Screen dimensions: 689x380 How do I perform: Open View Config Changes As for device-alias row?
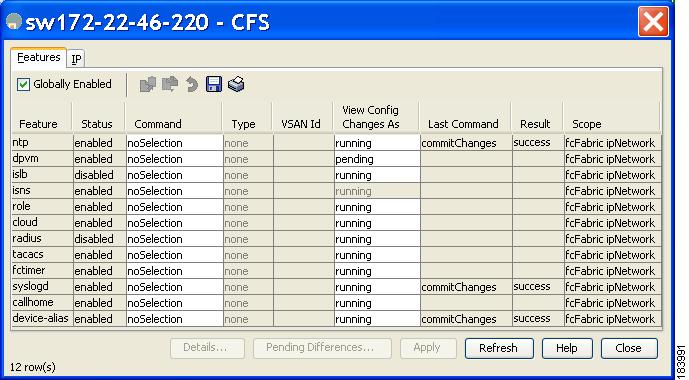pyautogui.click(x=377, y=319)
